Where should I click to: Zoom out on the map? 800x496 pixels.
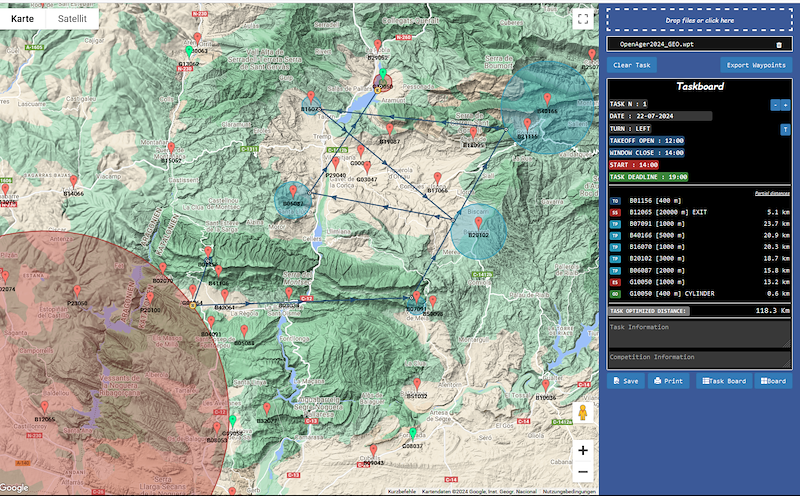(x=583, y=472)
